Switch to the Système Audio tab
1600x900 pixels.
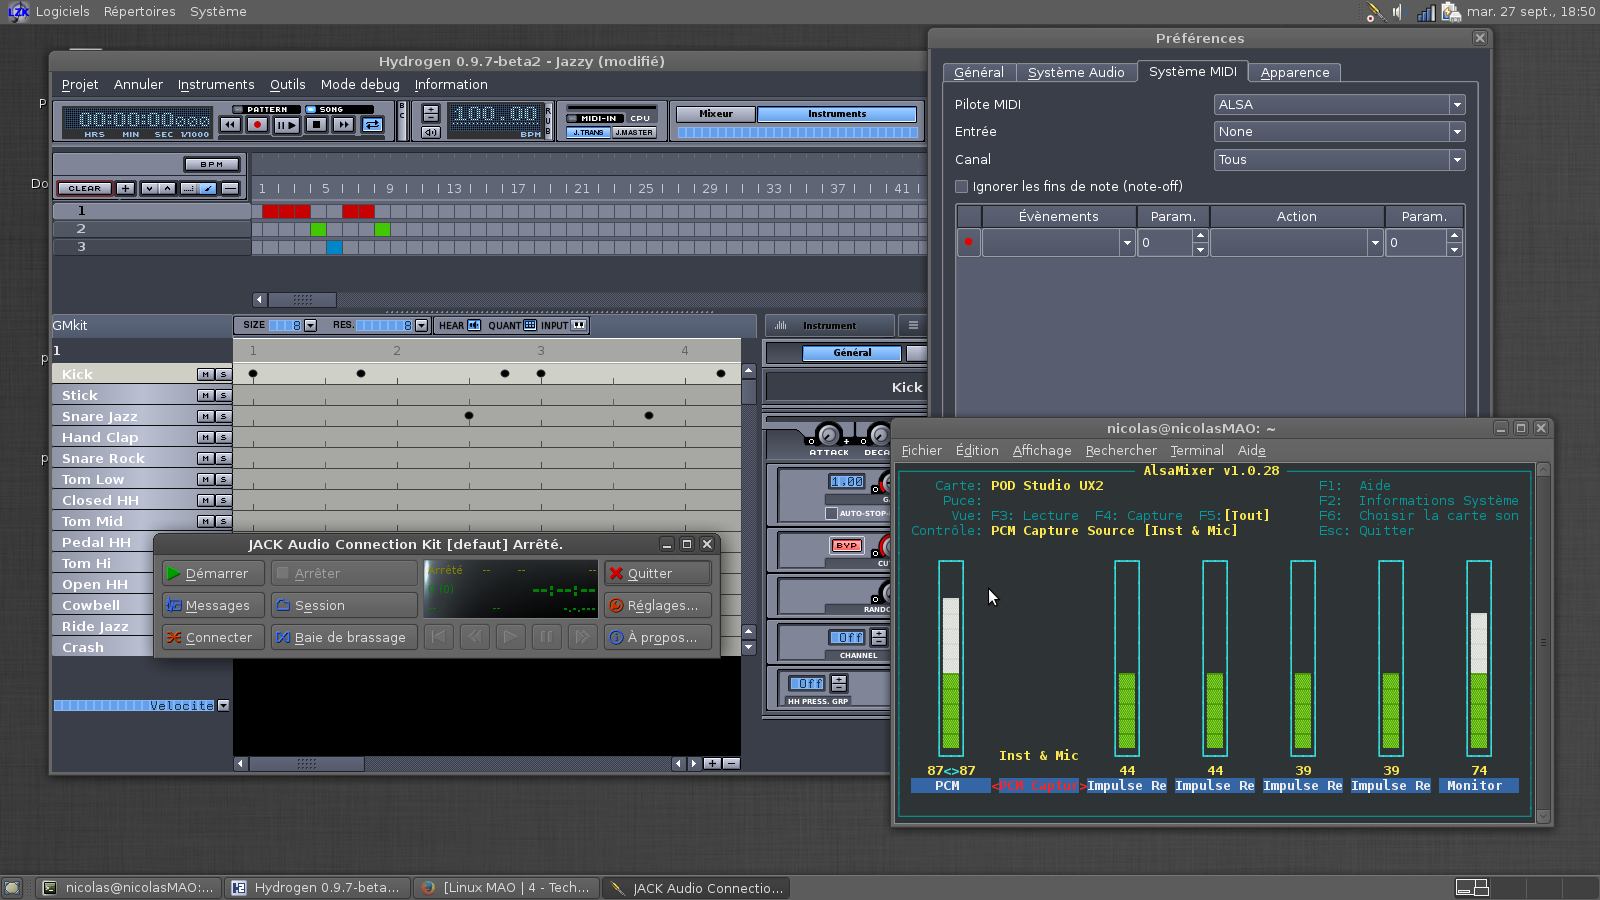pos(1076,72)
